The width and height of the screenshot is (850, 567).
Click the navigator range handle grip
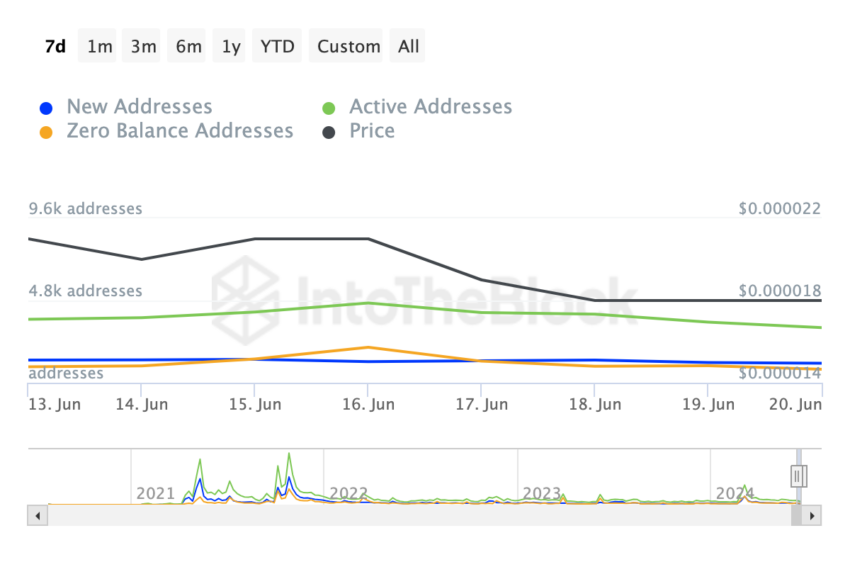[799, 476]
